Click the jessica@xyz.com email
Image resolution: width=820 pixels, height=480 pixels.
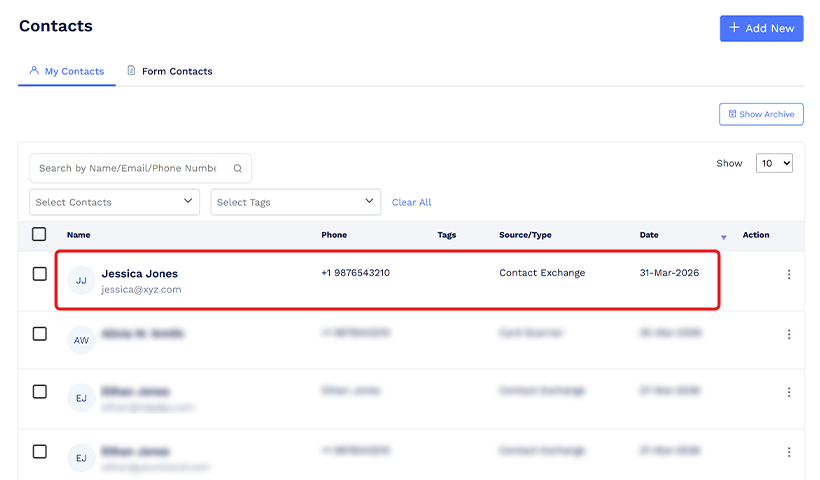[x=141, y=289]
